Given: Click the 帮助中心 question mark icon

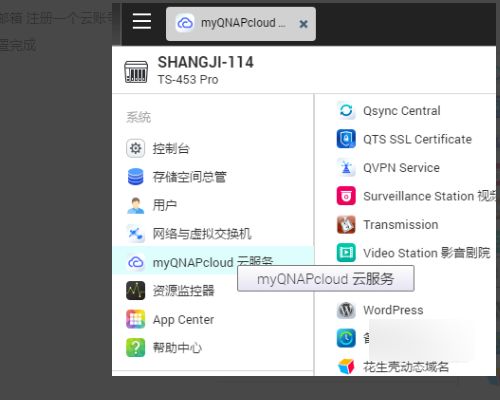Looking at the screenshot, I should click(x=135, y=348).
